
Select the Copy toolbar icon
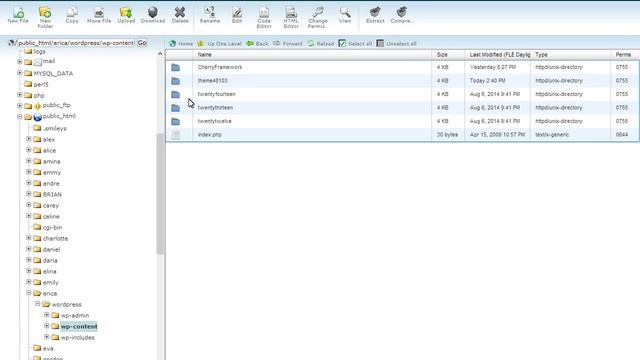coord(72,15)
